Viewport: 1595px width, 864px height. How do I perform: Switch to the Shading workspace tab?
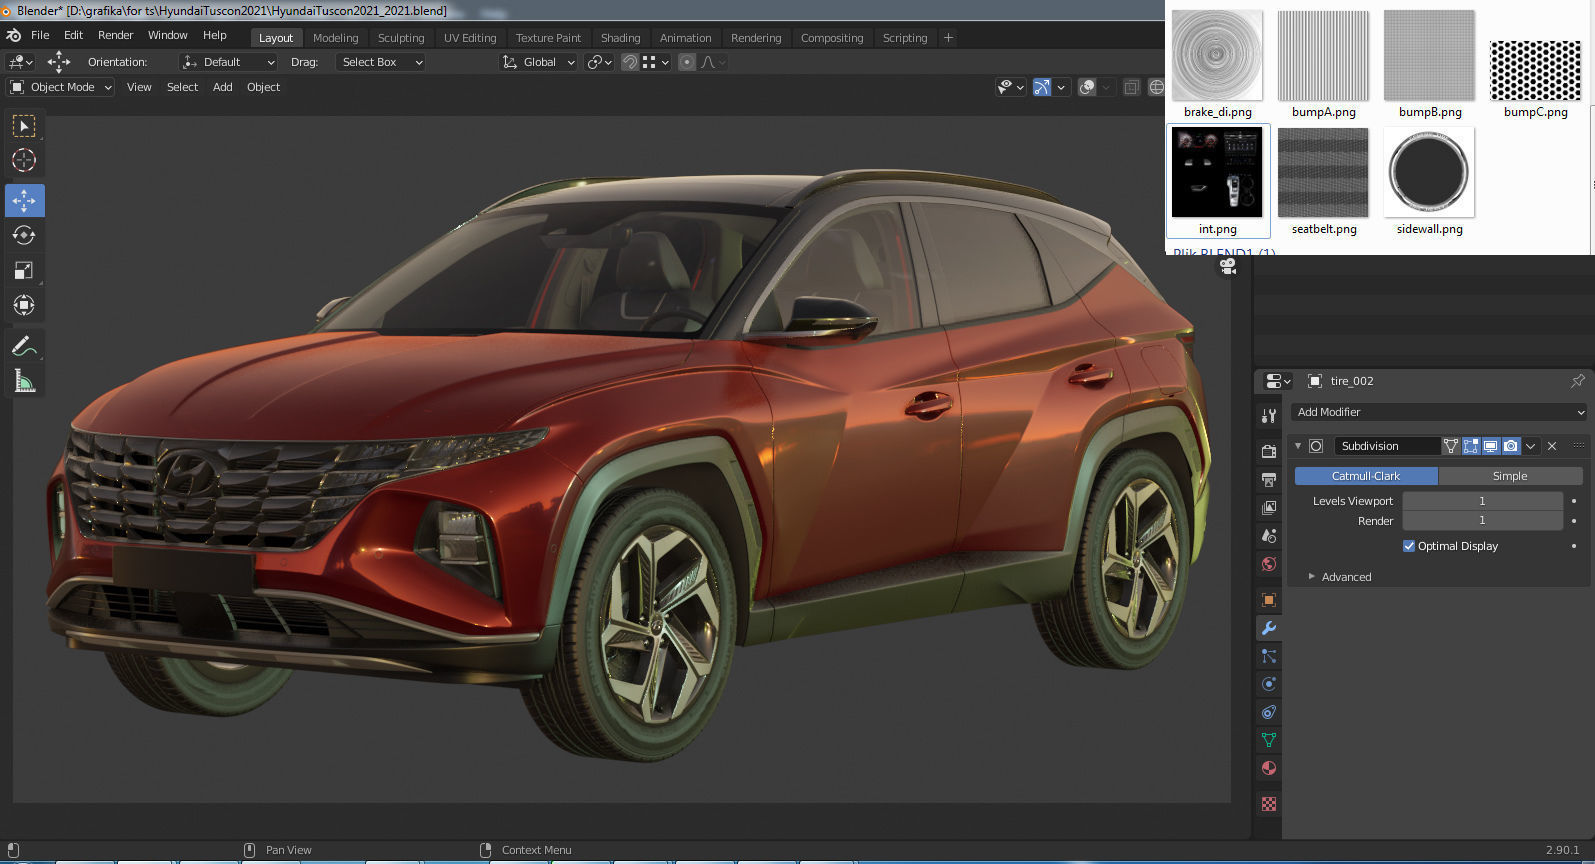[x=620, y=38]
